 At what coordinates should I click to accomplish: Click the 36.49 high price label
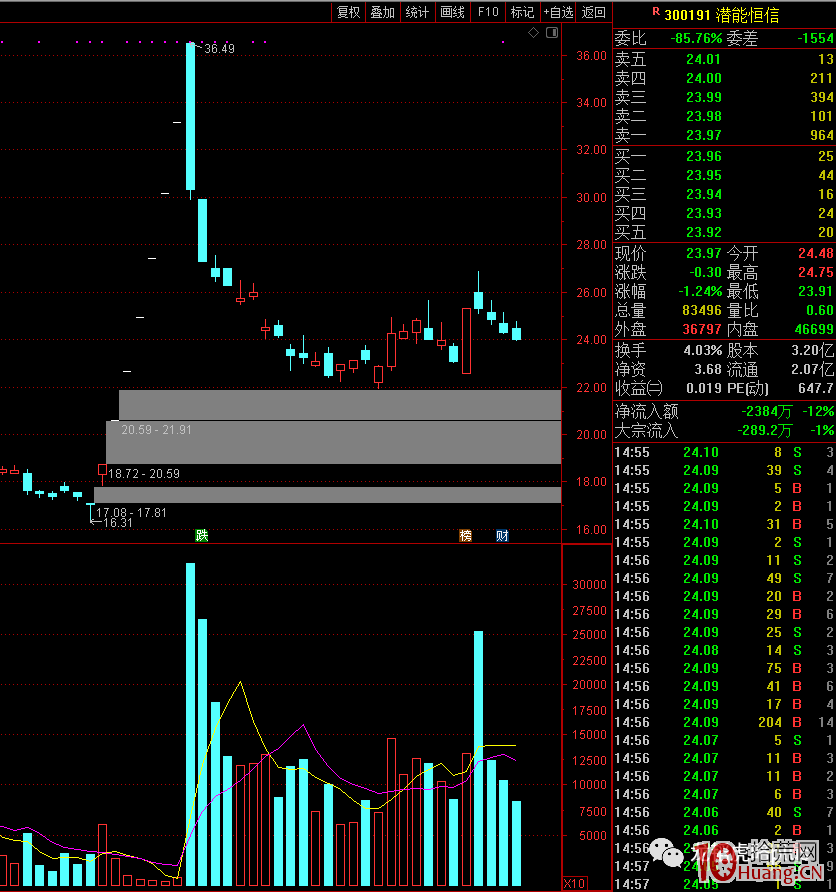click(220, 48)
